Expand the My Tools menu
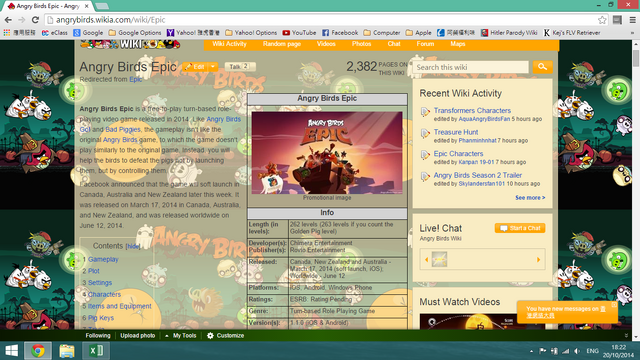Screen dimensions: 640x360 coord(181,336)
